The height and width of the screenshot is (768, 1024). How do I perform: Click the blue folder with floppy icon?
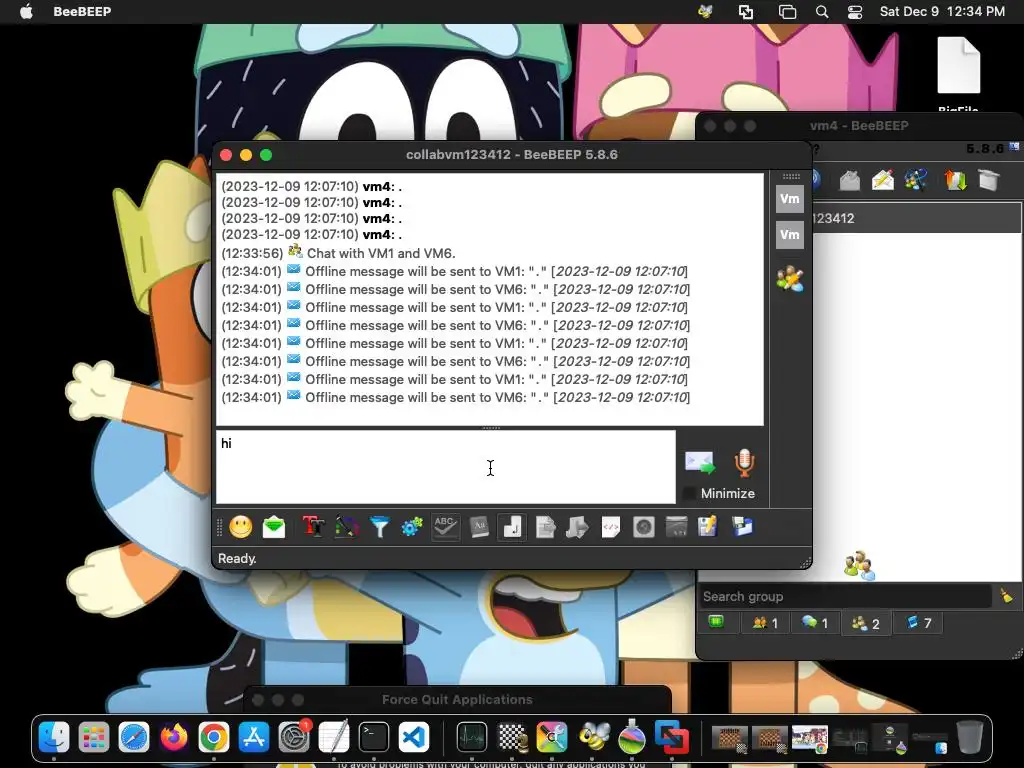coord(742,527)
